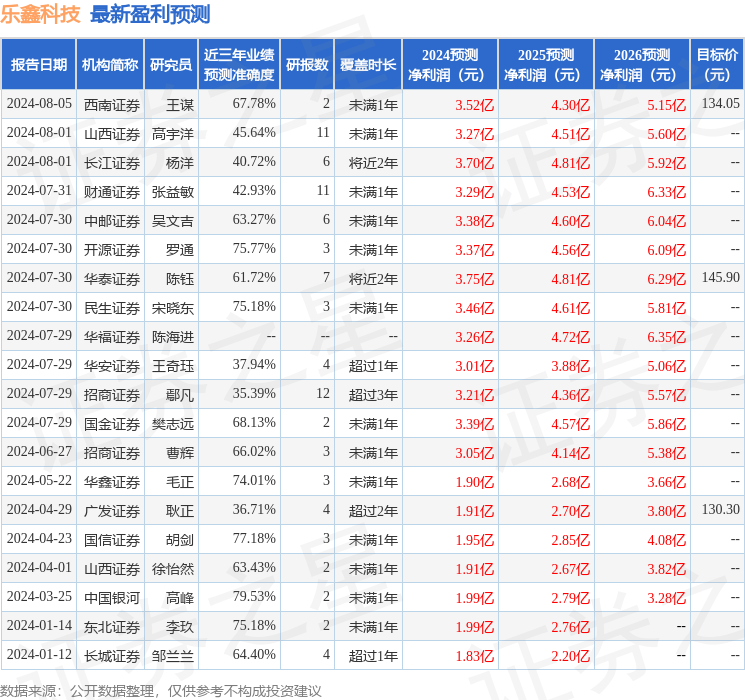745x700 pixels.
Task: Click target price 145.90
Action: tap(721, 278)
